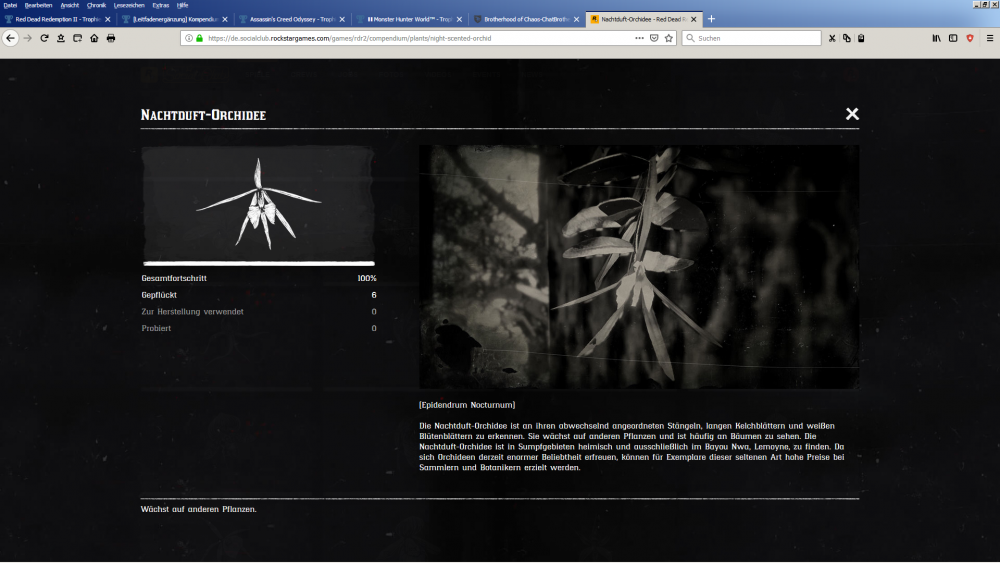This screenshot has width=1000, height=563.
Task: Close the Nachtduft-Orchidee detail panel with X
Action: tap(852, 114)
